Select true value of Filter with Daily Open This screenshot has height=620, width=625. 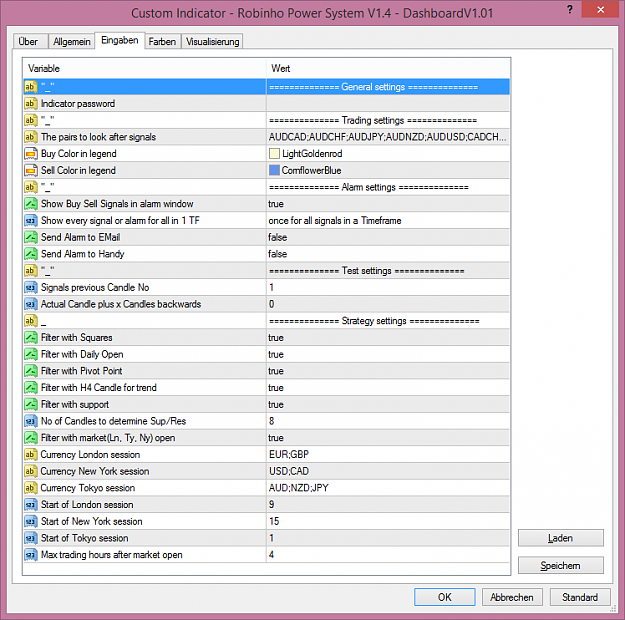388,354
